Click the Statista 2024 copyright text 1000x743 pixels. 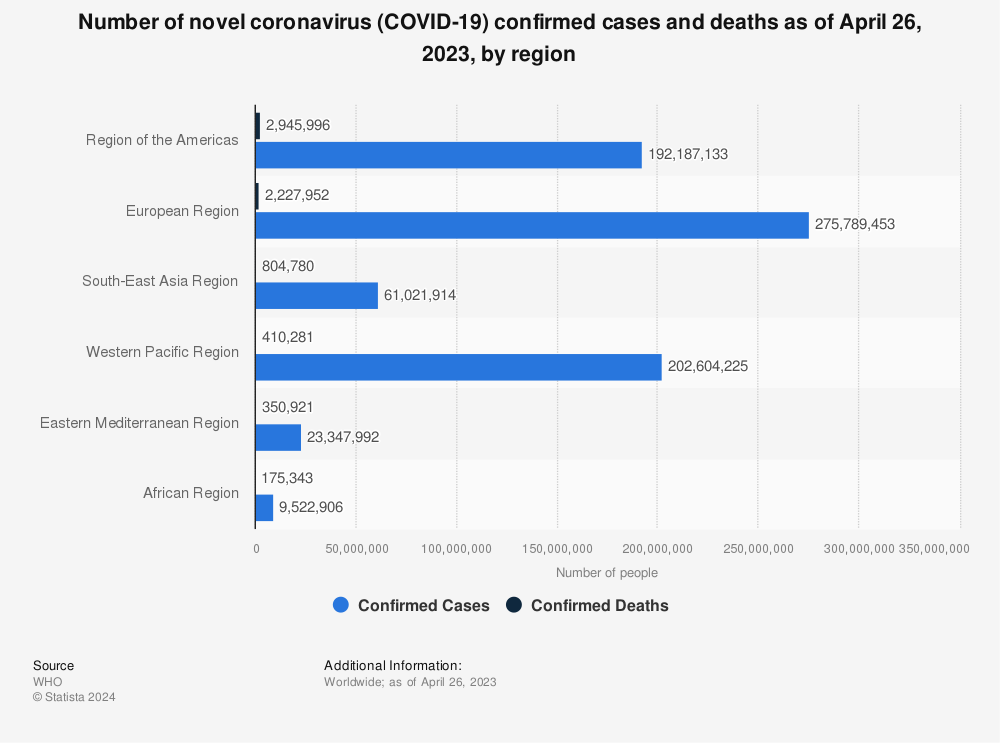(x=74, y=697)
